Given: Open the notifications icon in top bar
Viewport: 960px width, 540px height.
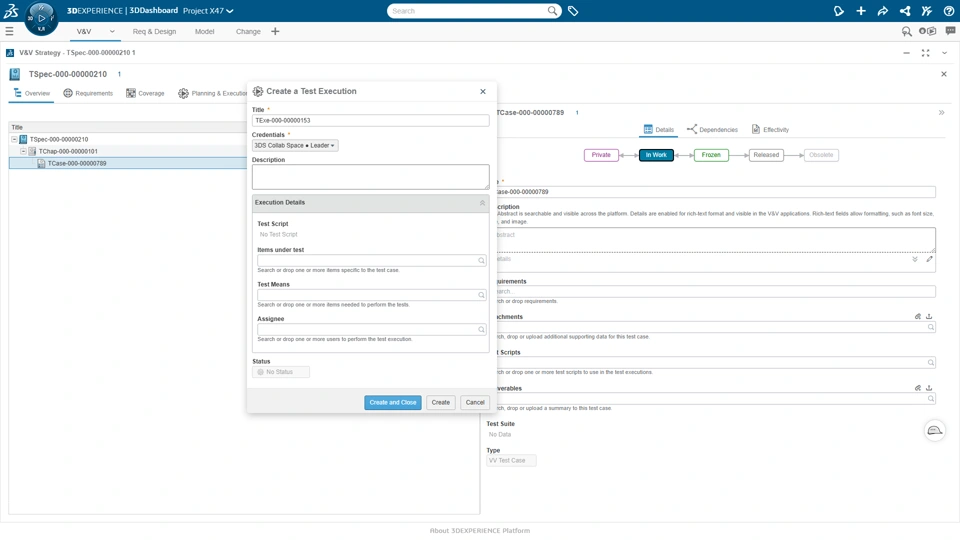Looking at the screenshot, I should pyautogui.click(x=839, y=11).
